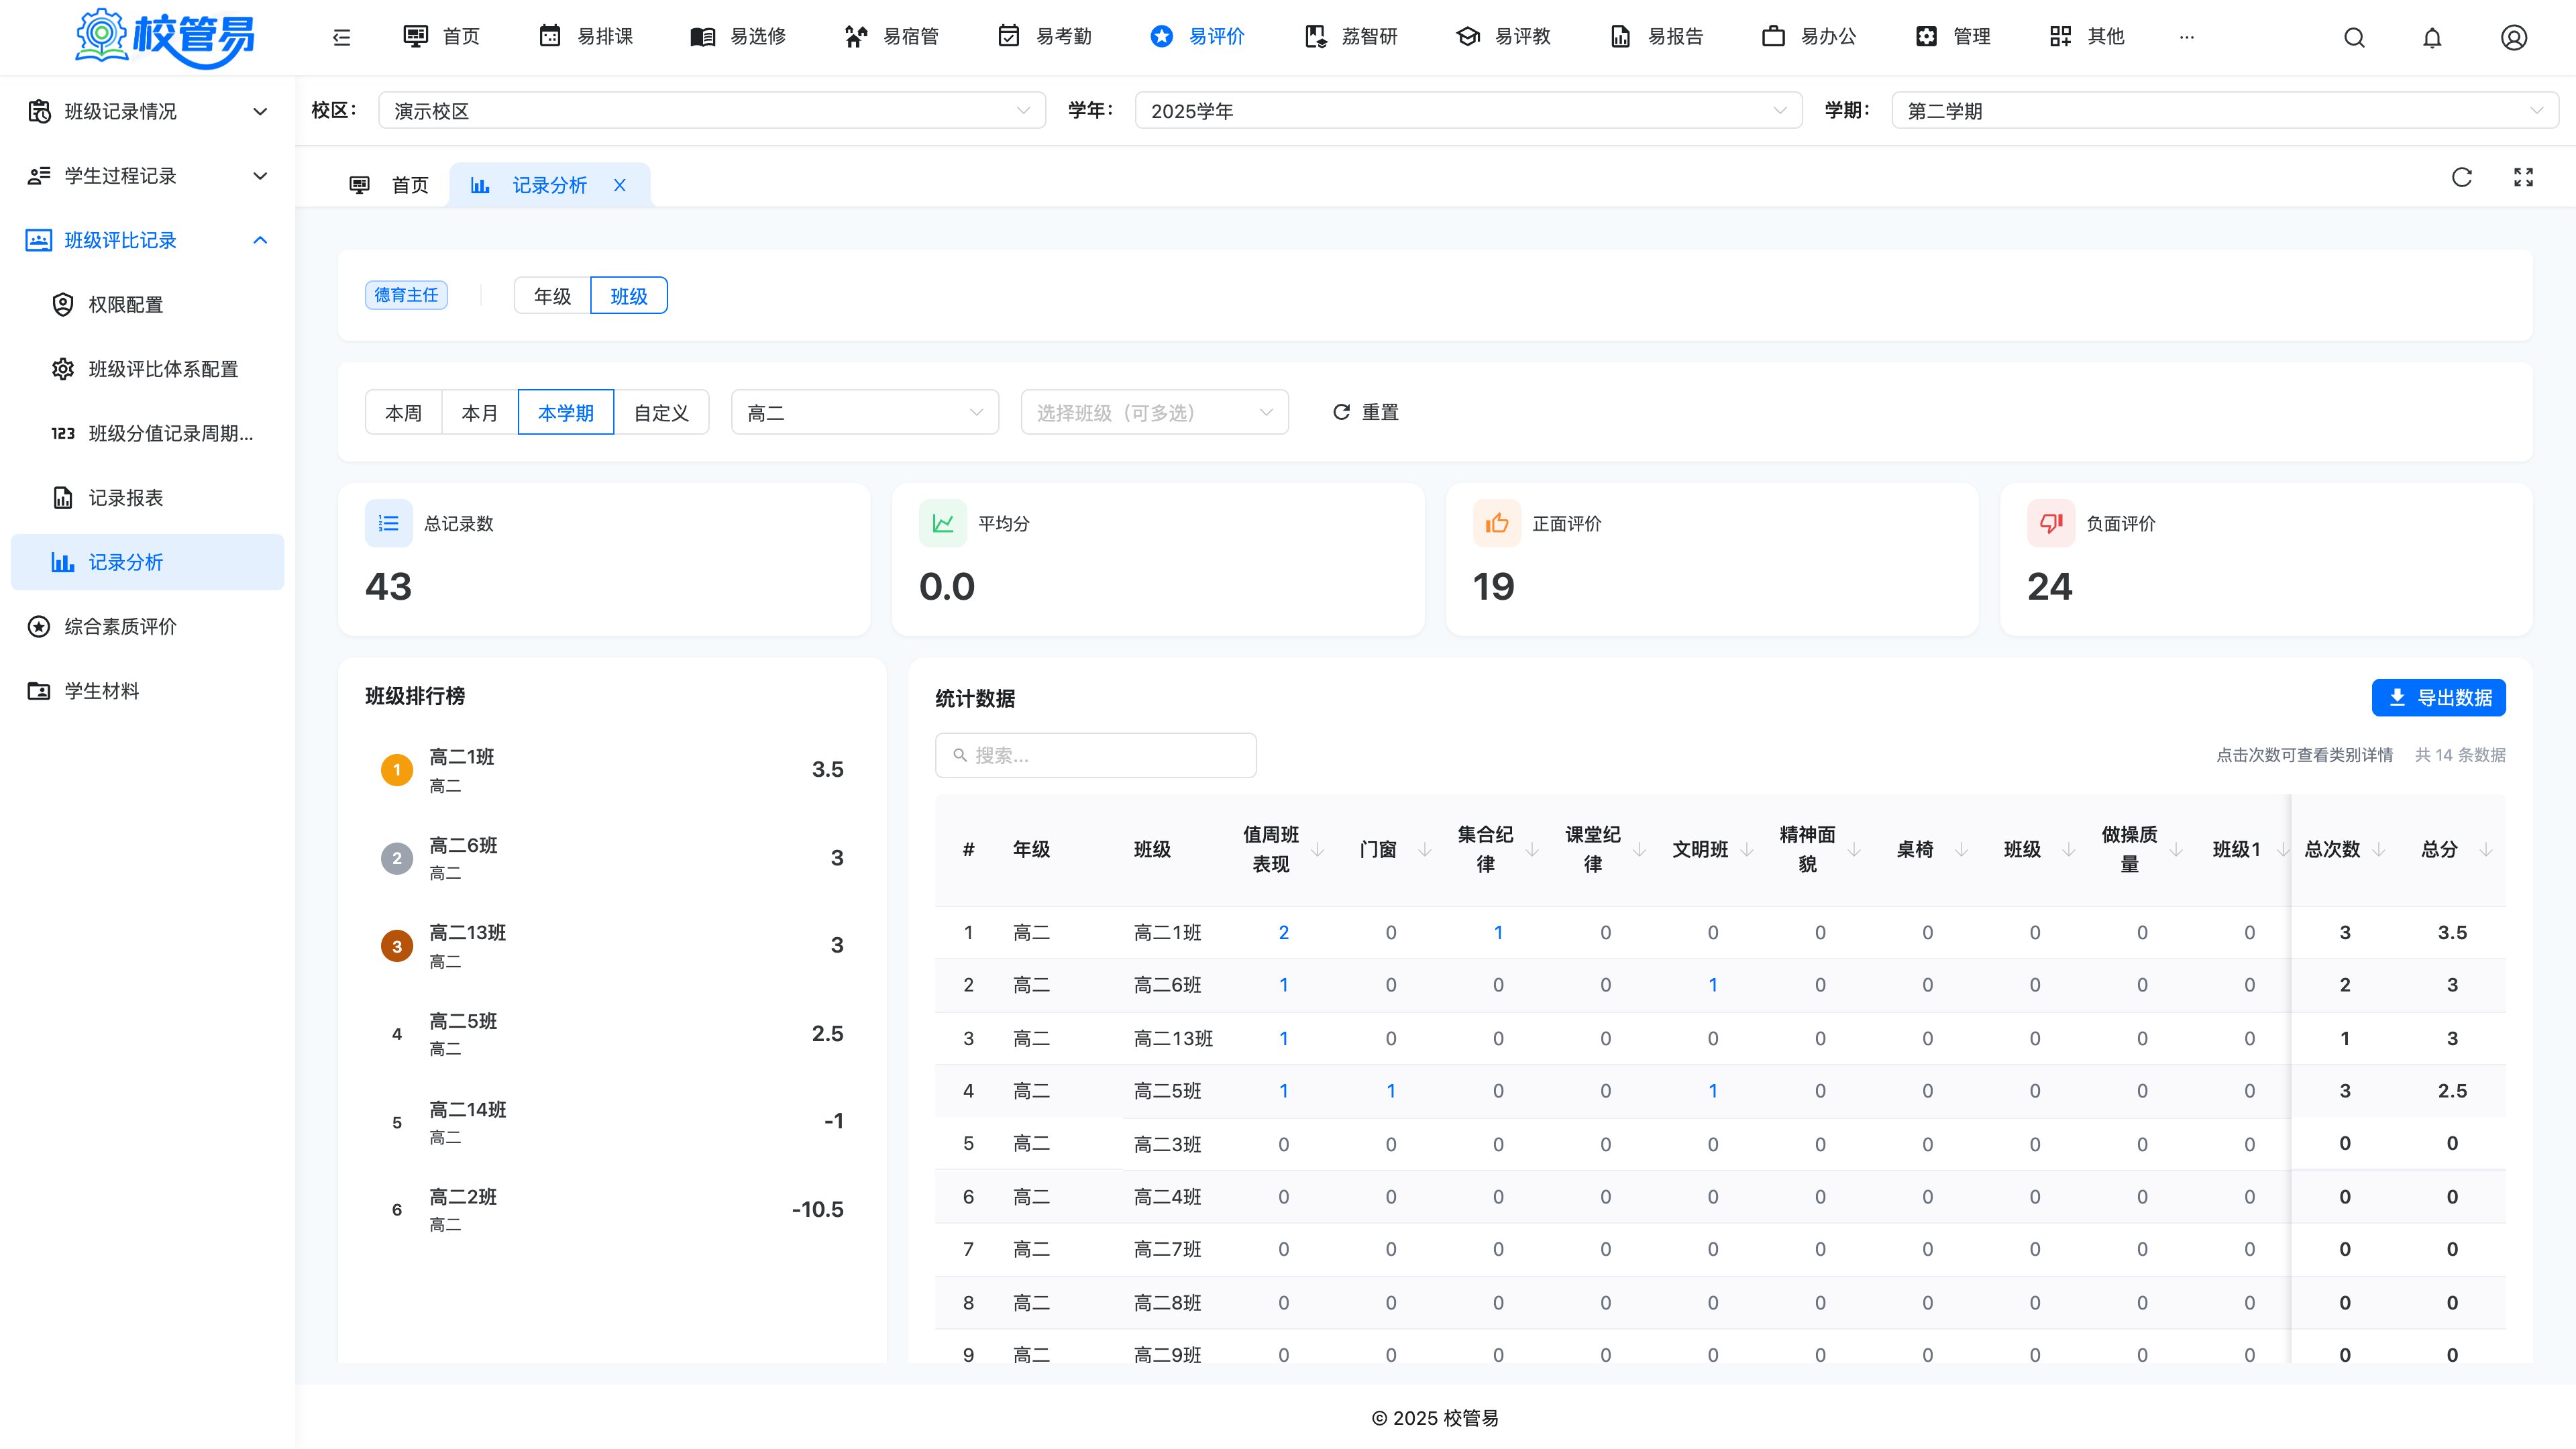Click the 德育主任 role tag
This screenshot has width=2576, height=1449.
coord(406,295)
